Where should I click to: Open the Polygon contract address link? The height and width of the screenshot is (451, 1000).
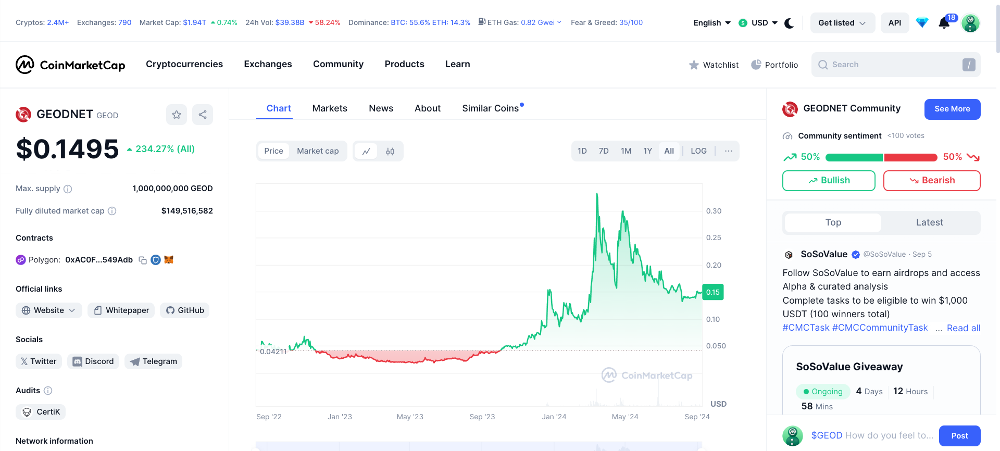99,260
